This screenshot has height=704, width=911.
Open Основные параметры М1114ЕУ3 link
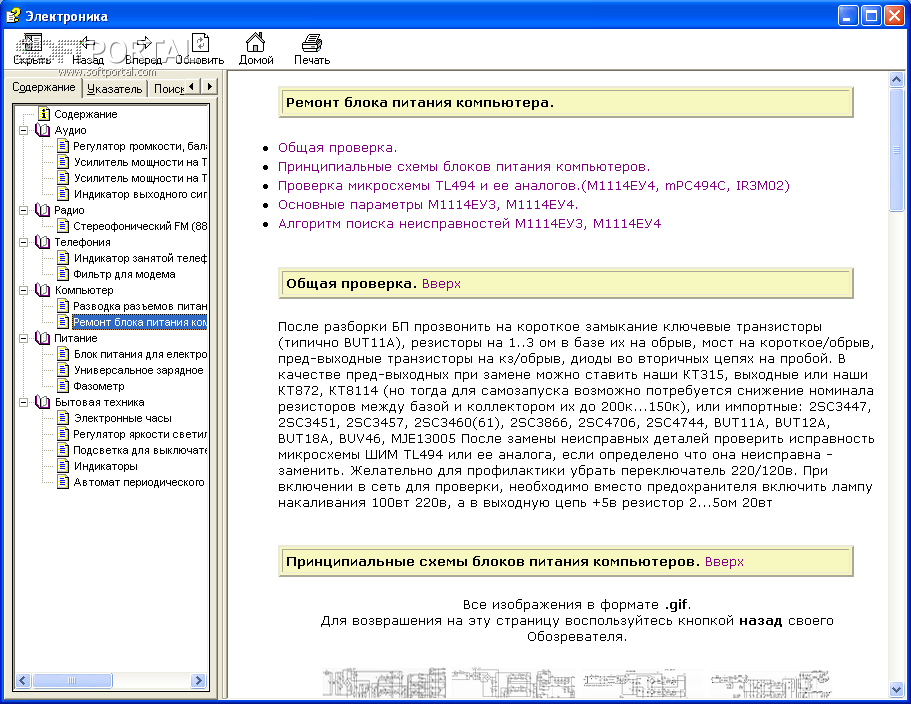click(428, 204)
